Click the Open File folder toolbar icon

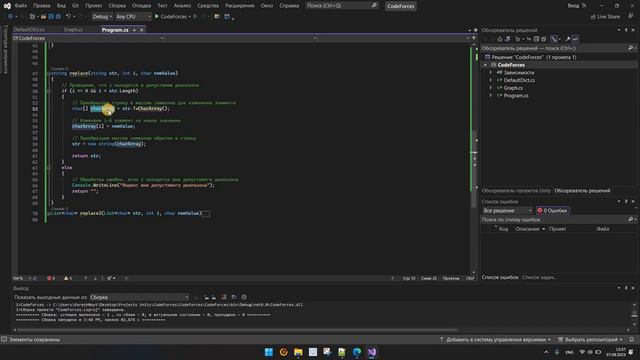tap(43, 16)
